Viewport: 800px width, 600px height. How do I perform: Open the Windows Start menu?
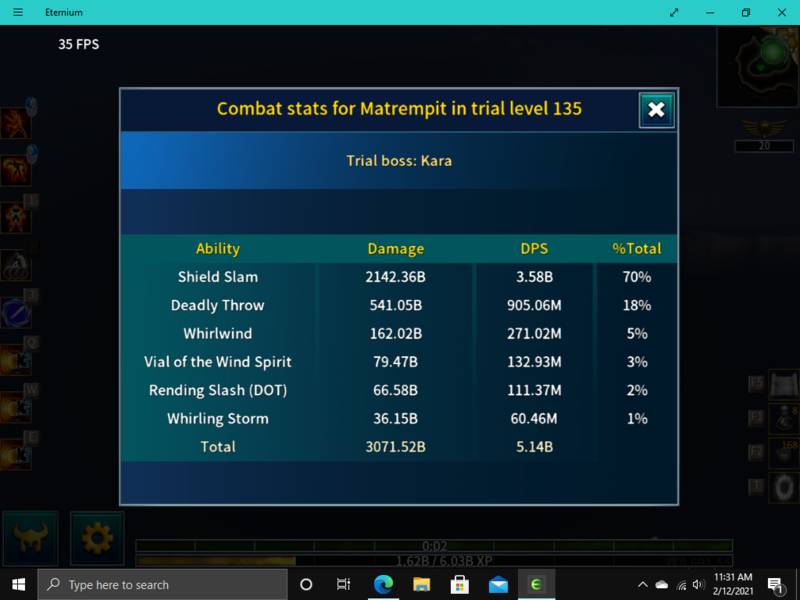tap(18, 585)
